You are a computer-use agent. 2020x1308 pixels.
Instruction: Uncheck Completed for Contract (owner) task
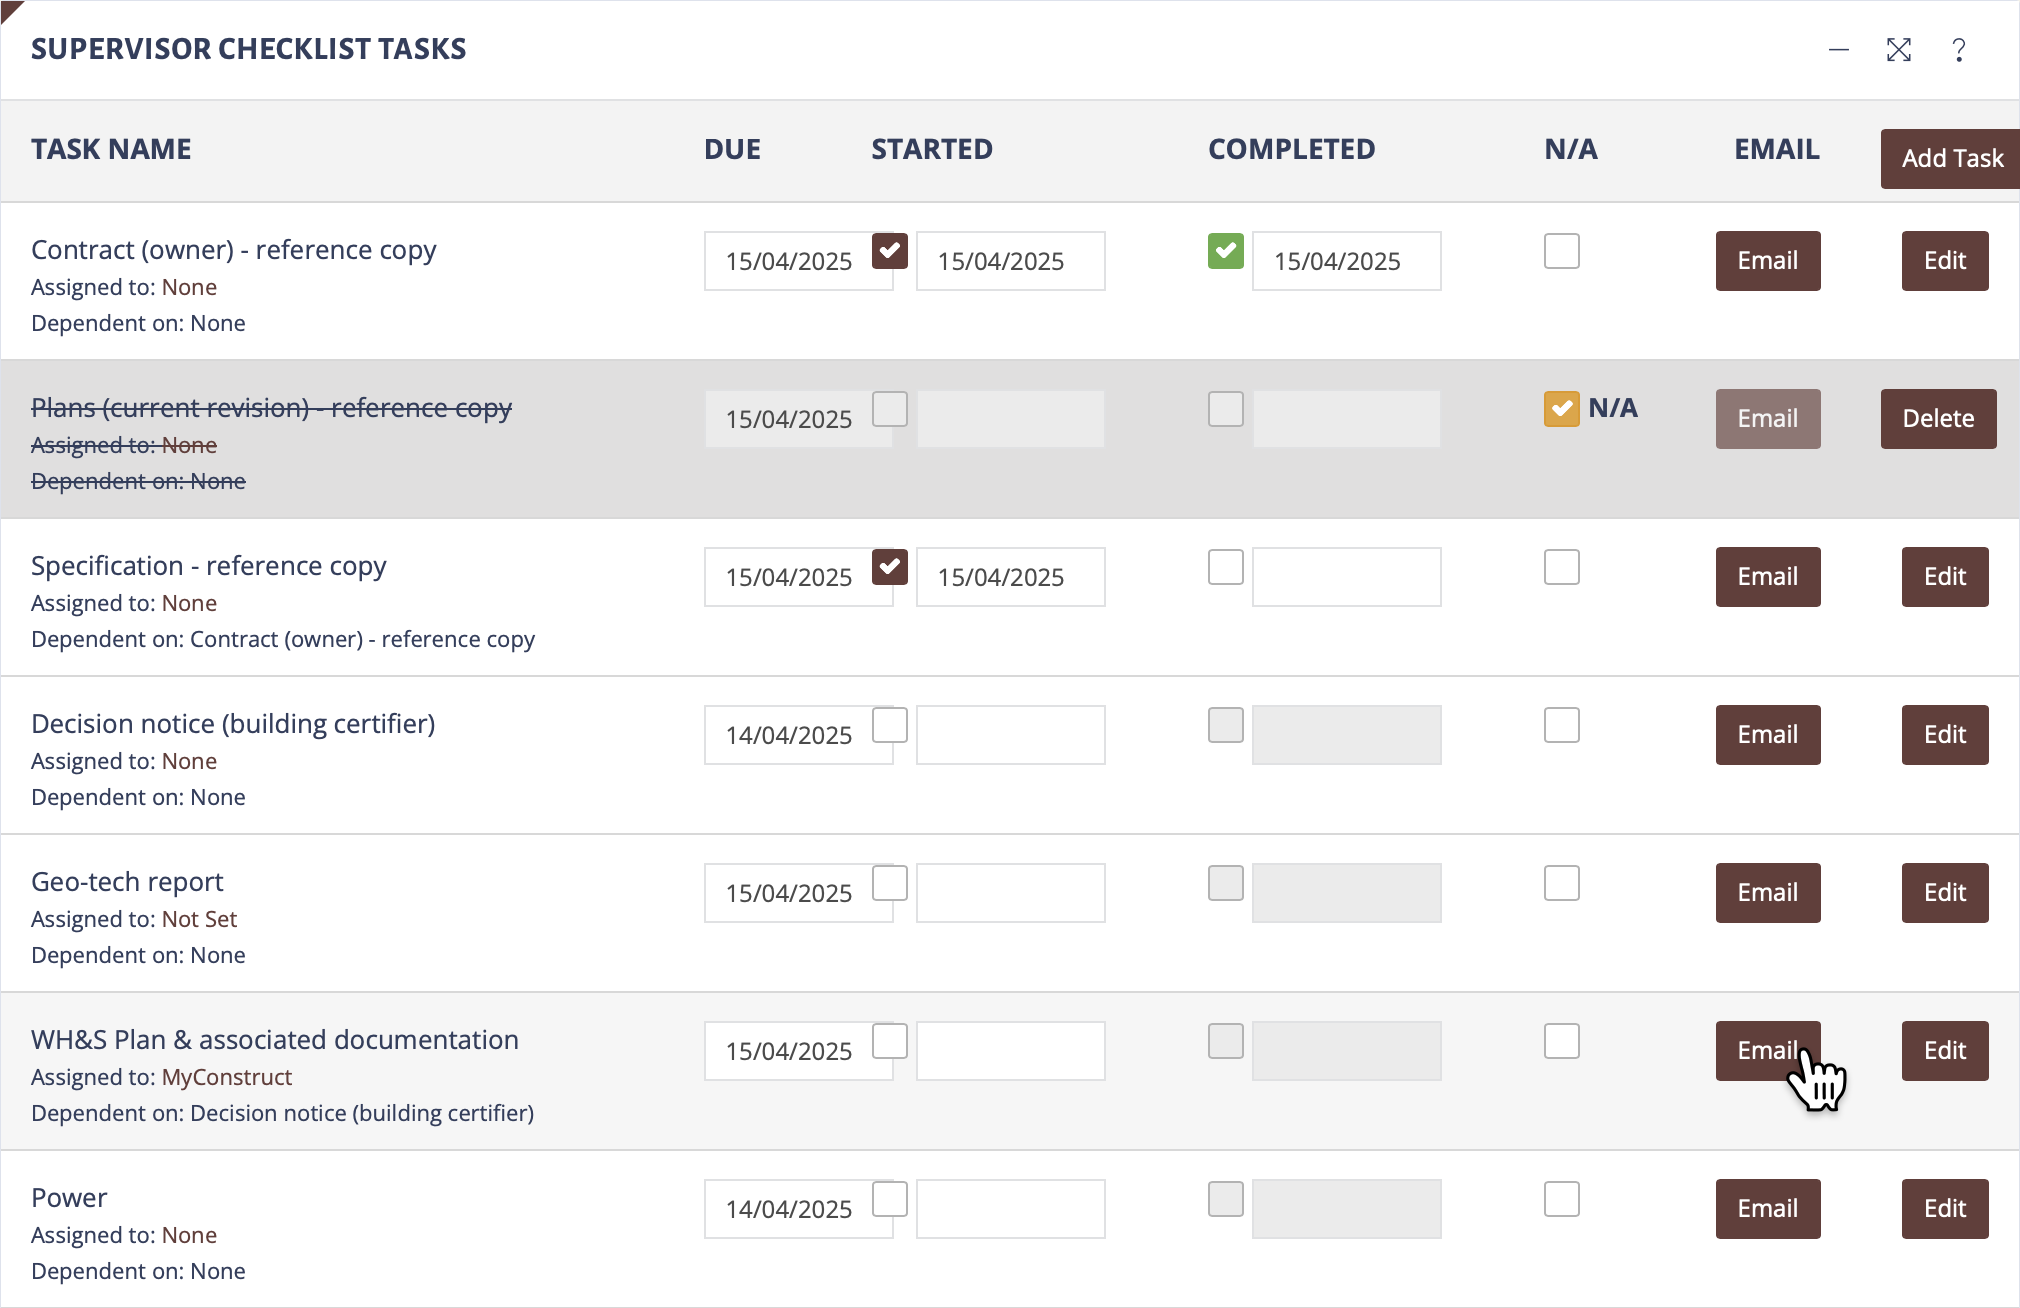point(1225,251)
